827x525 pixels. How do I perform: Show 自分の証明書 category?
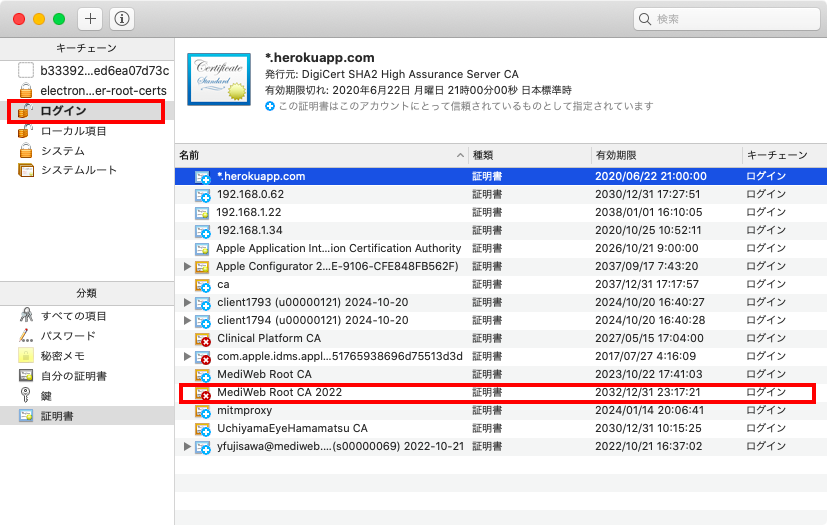coord(87,376)
